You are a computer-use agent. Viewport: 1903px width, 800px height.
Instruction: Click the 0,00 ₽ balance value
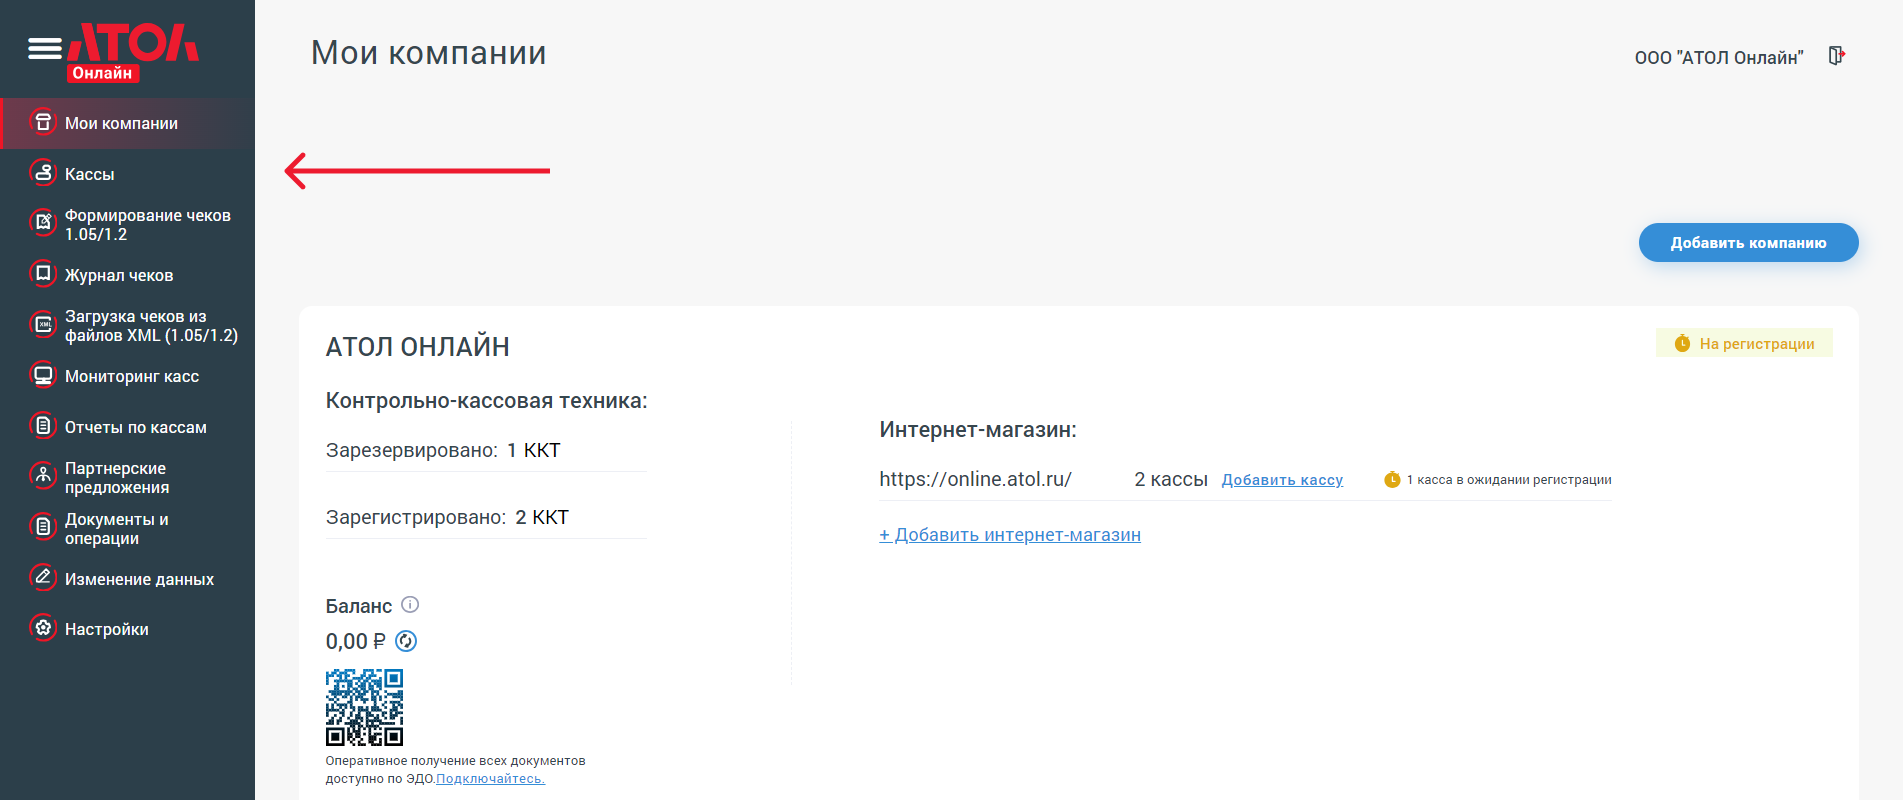point(355,641)
